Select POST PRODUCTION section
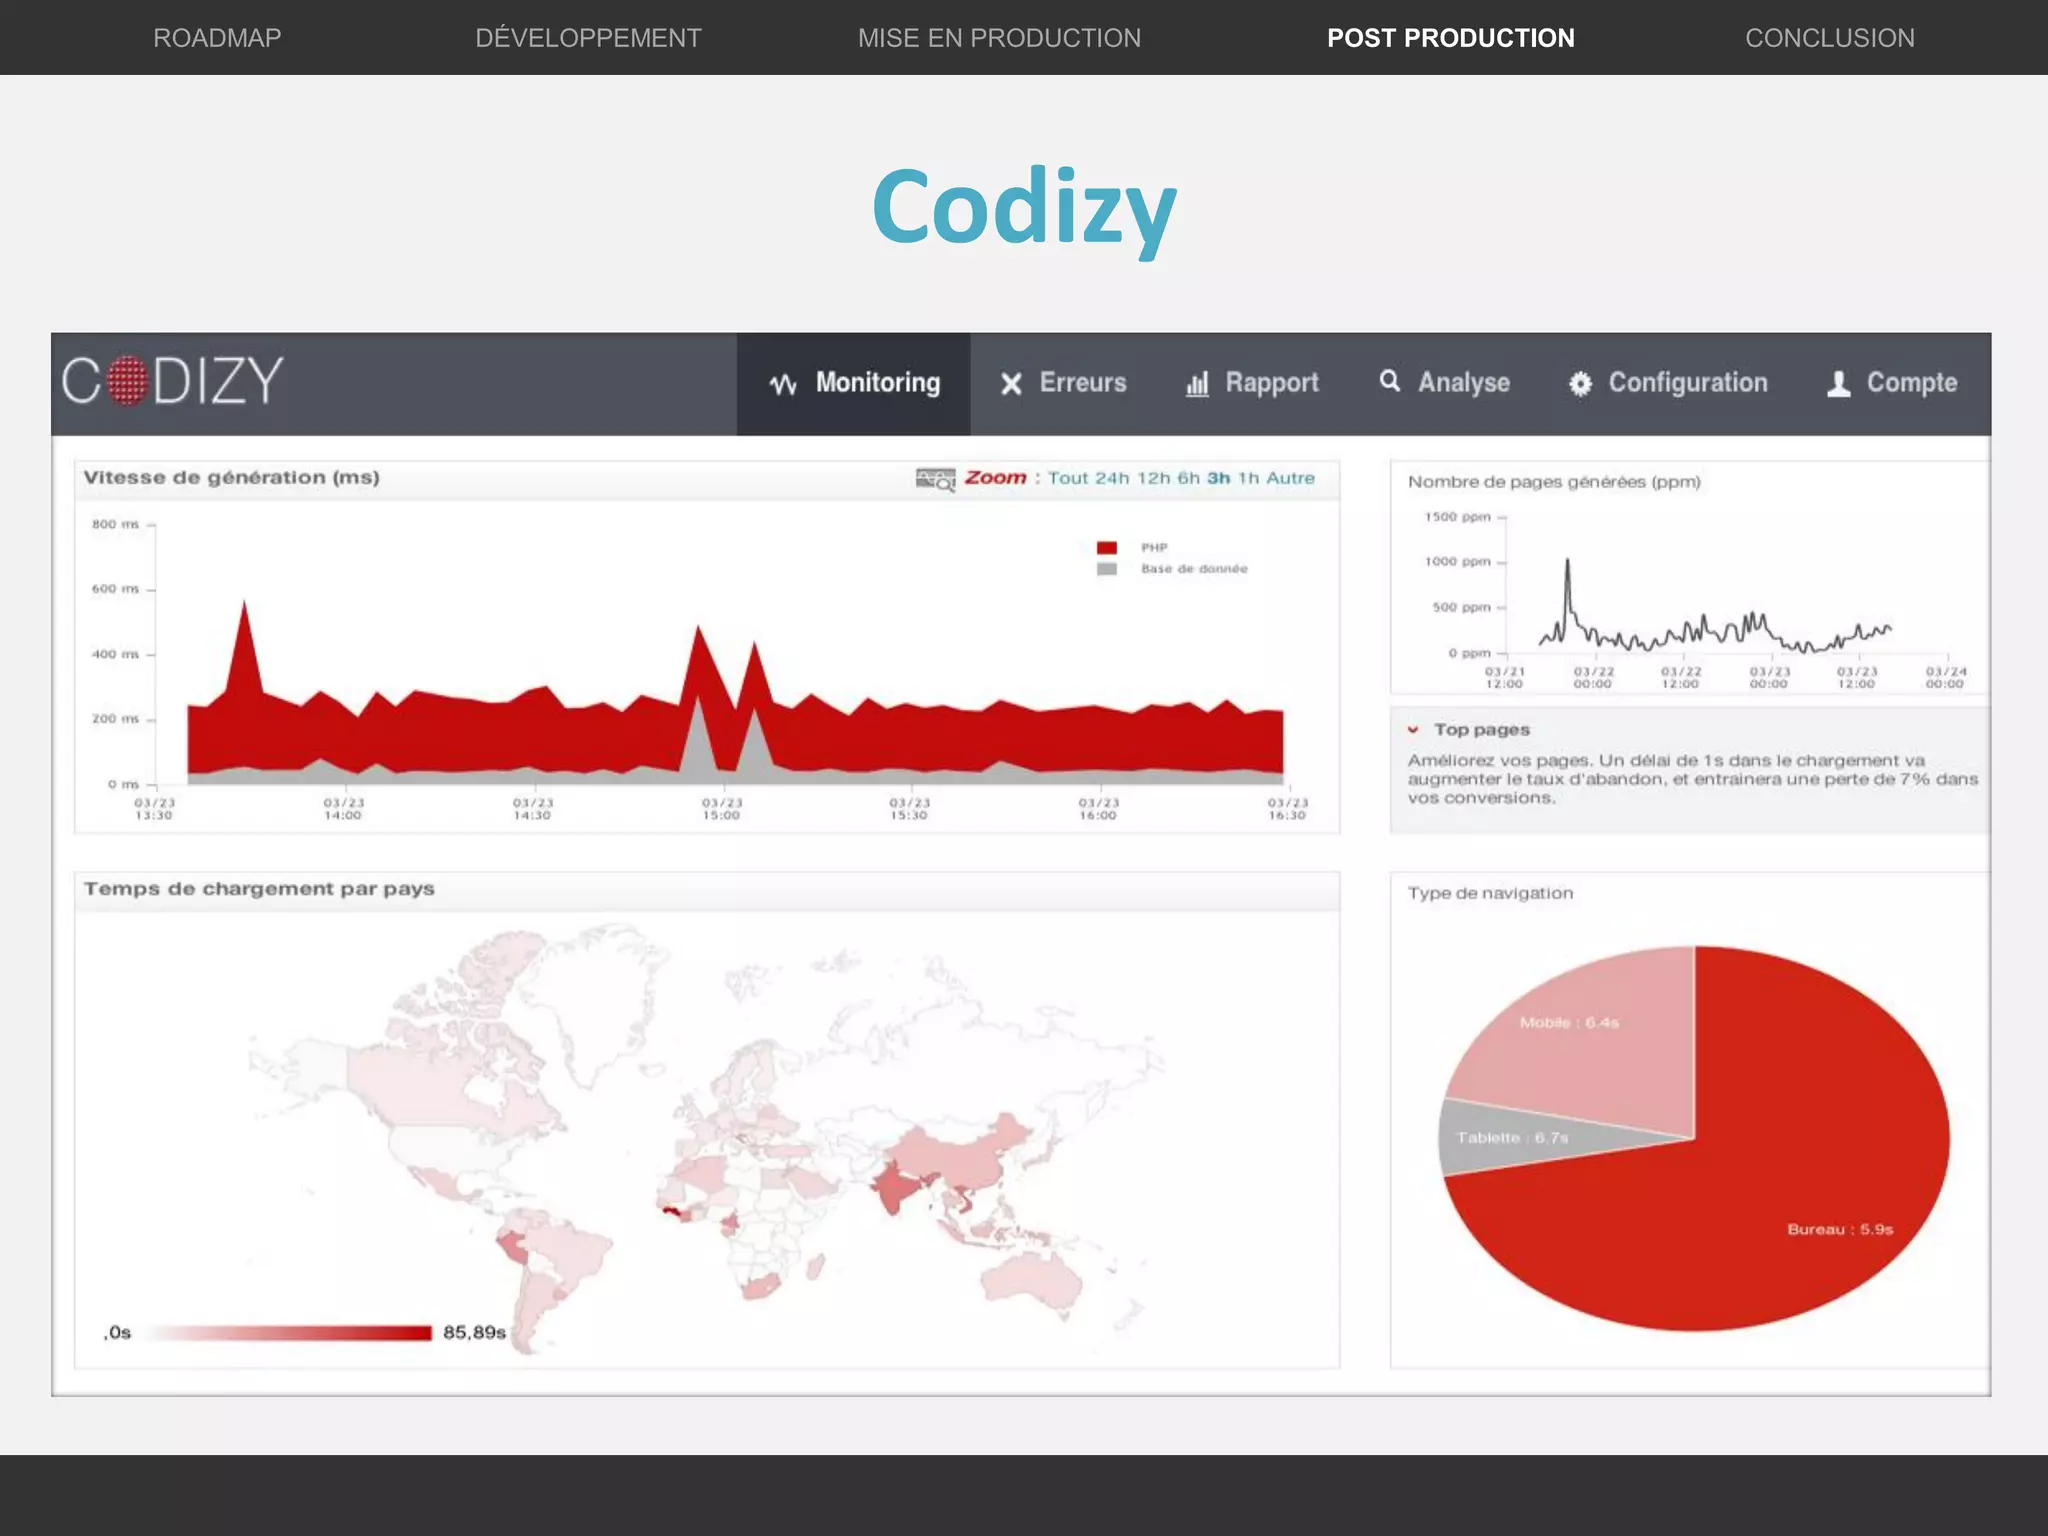 pos(1451,38)
